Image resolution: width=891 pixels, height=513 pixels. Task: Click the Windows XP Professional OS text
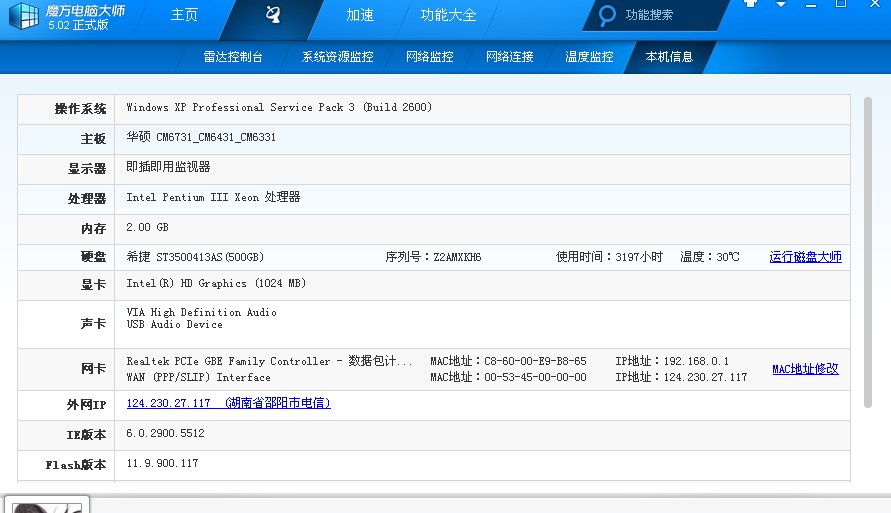[x=279, y=107]
